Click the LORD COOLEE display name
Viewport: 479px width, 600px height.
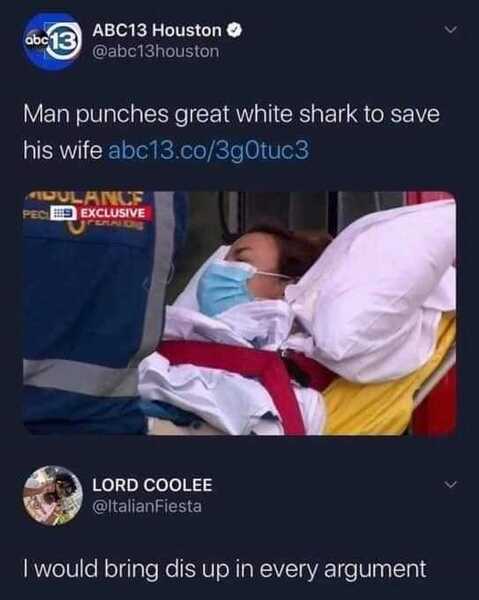(152, 485)
